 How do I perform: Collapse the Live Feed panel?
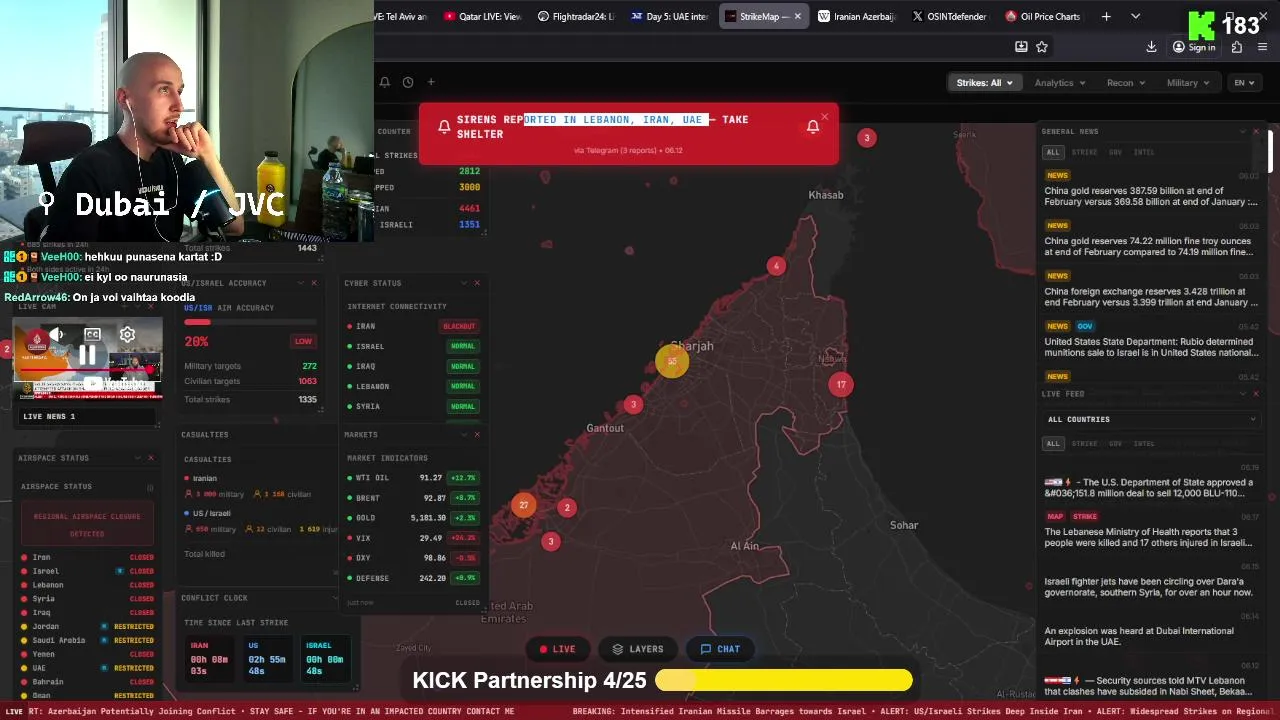coord(1242,394)
